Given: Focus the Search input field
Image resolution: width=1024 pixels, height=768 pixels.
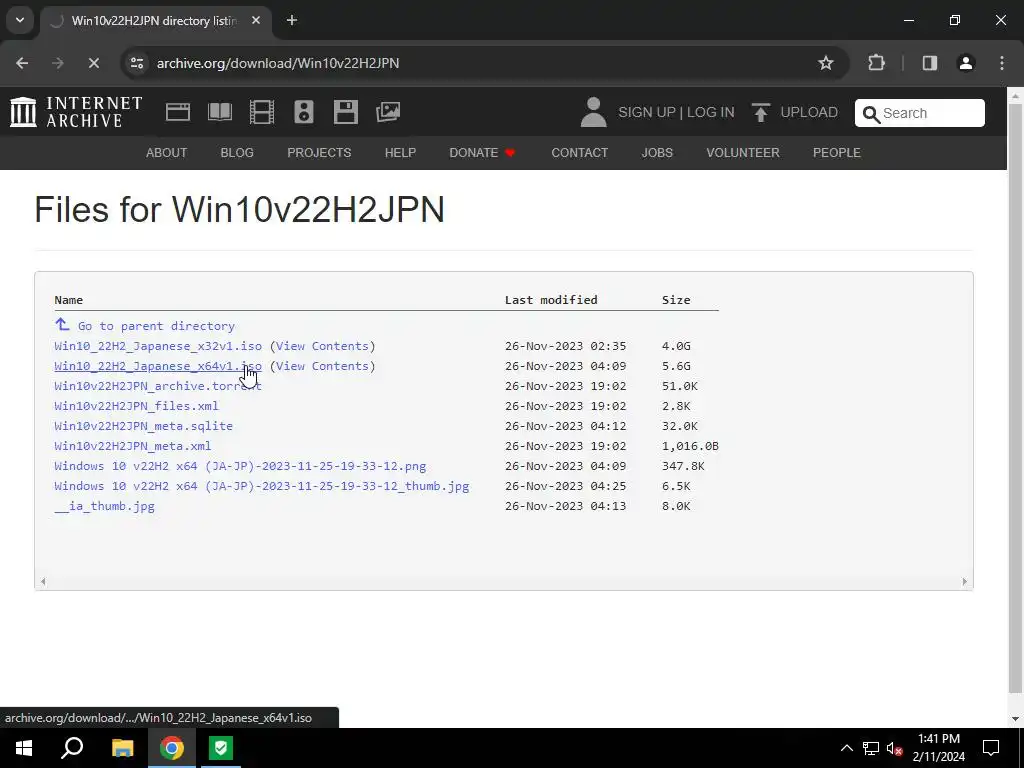Looking at the screenshot, I should (x=920, y=113).
